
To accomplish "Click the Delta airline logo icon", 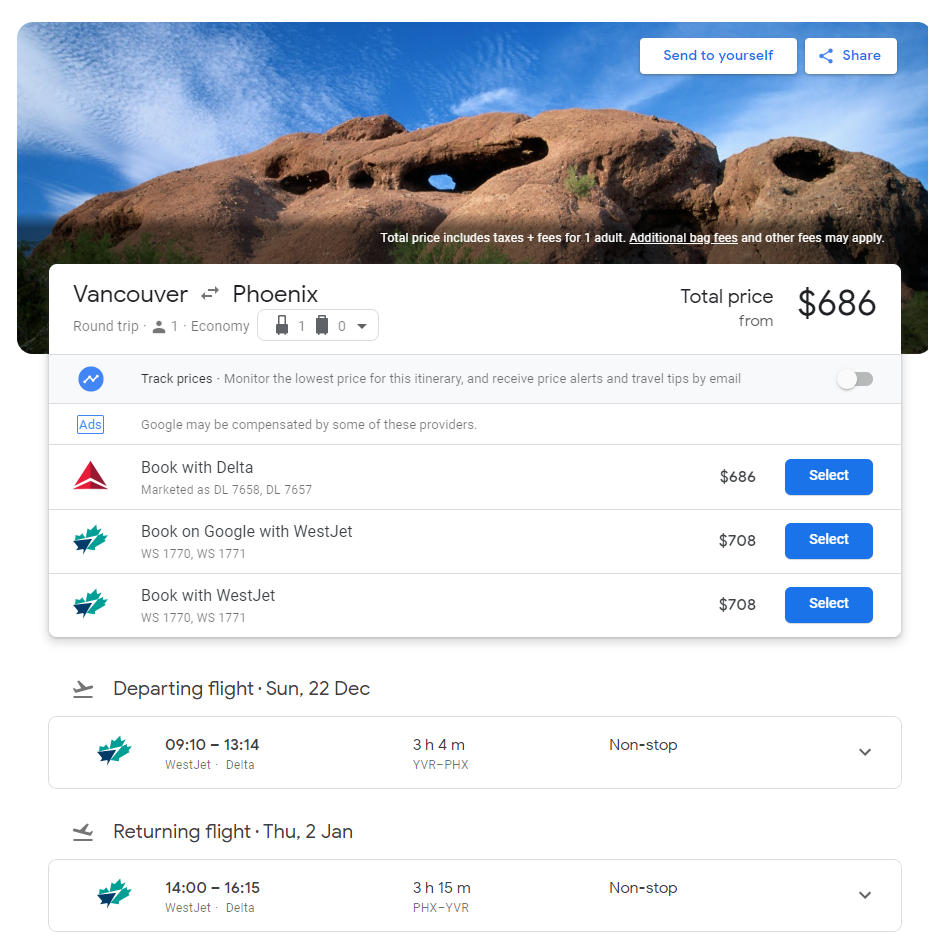I will pos(90,477).
